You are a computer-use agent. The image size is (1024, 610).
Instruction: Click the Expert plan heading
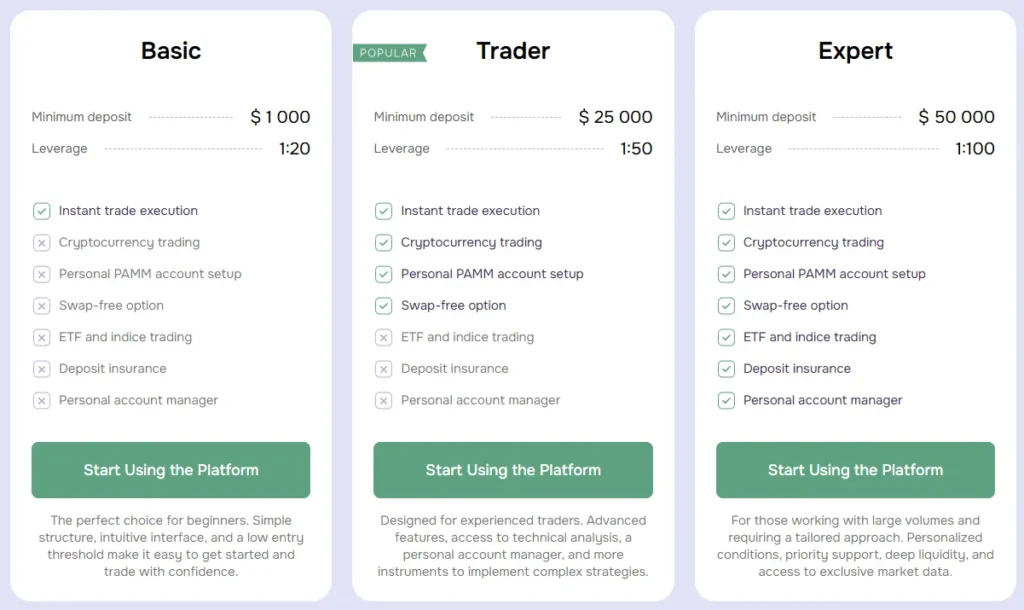click(855, 51)
